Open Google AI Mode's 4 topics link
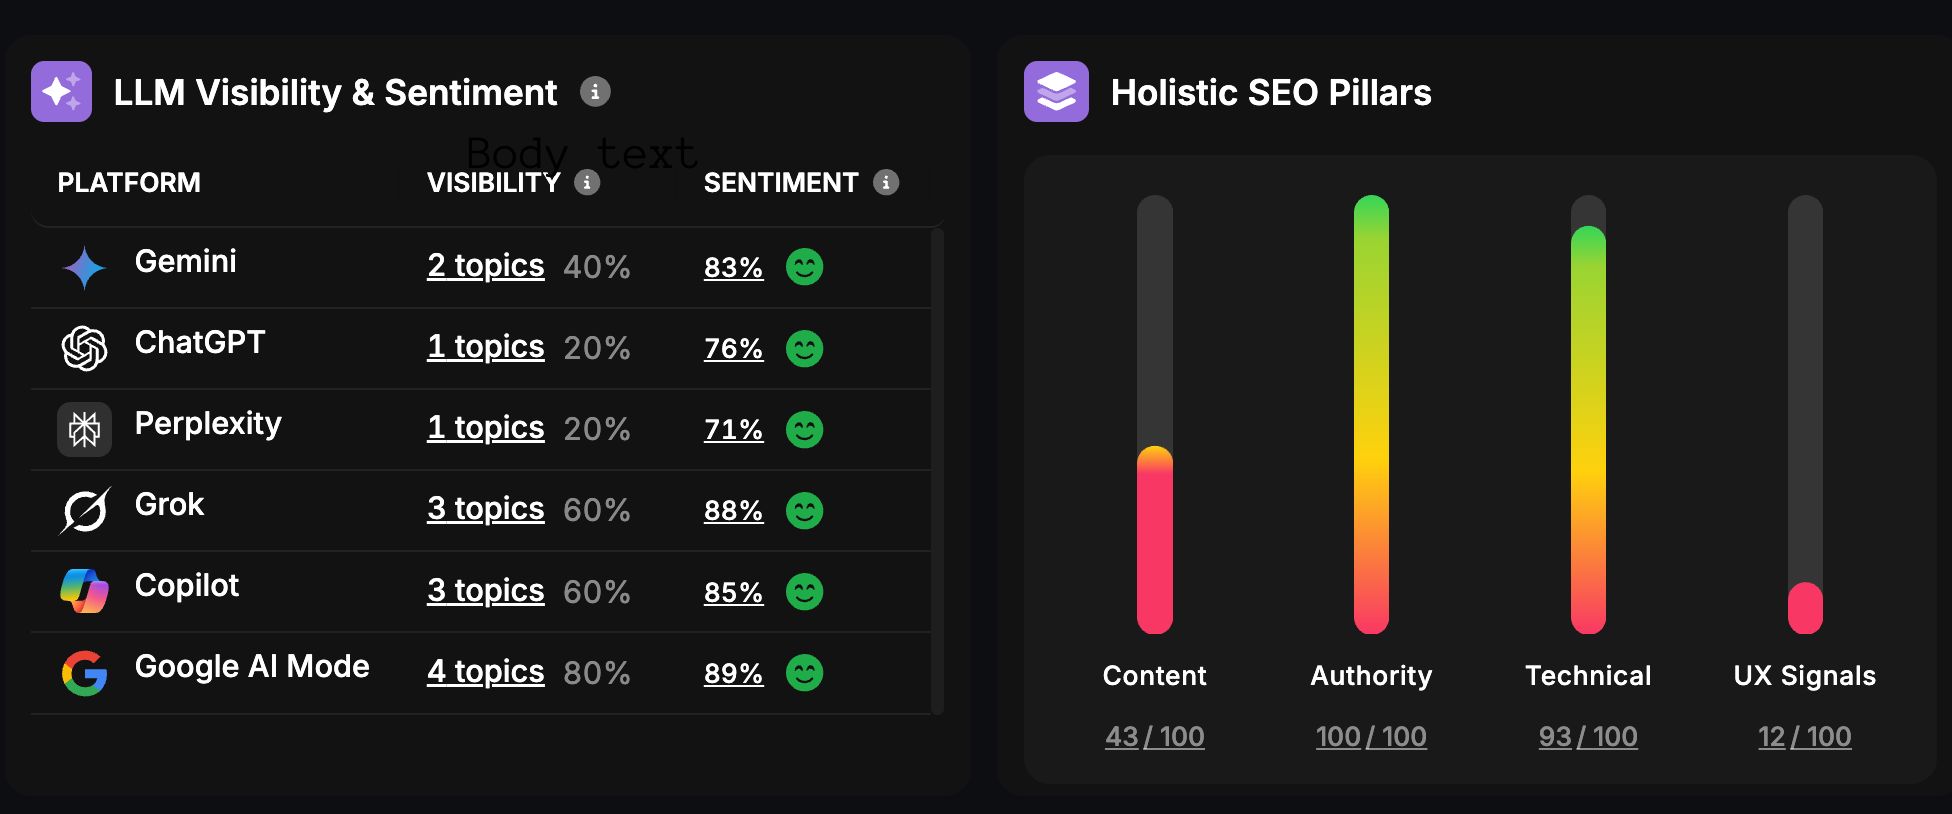The height and width of the screenshot is (814, 1952). pos(486,672)
